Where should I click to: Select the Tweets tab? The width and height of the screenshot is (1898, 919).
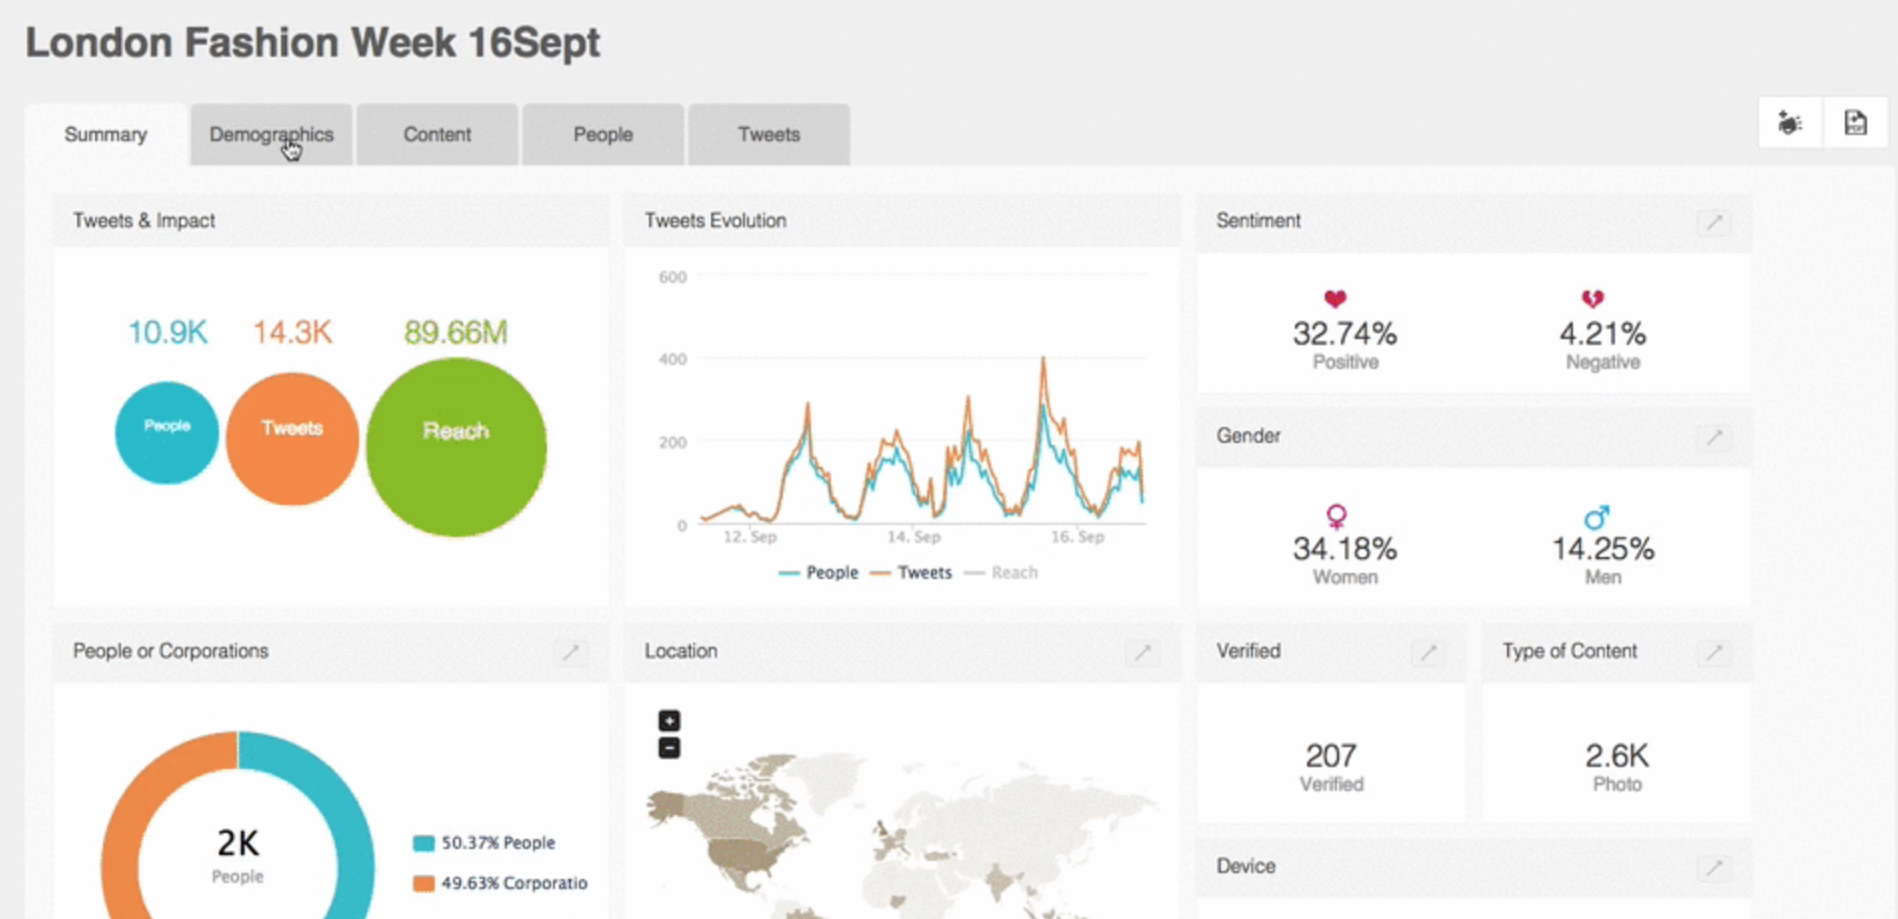[x=769, y=134]
